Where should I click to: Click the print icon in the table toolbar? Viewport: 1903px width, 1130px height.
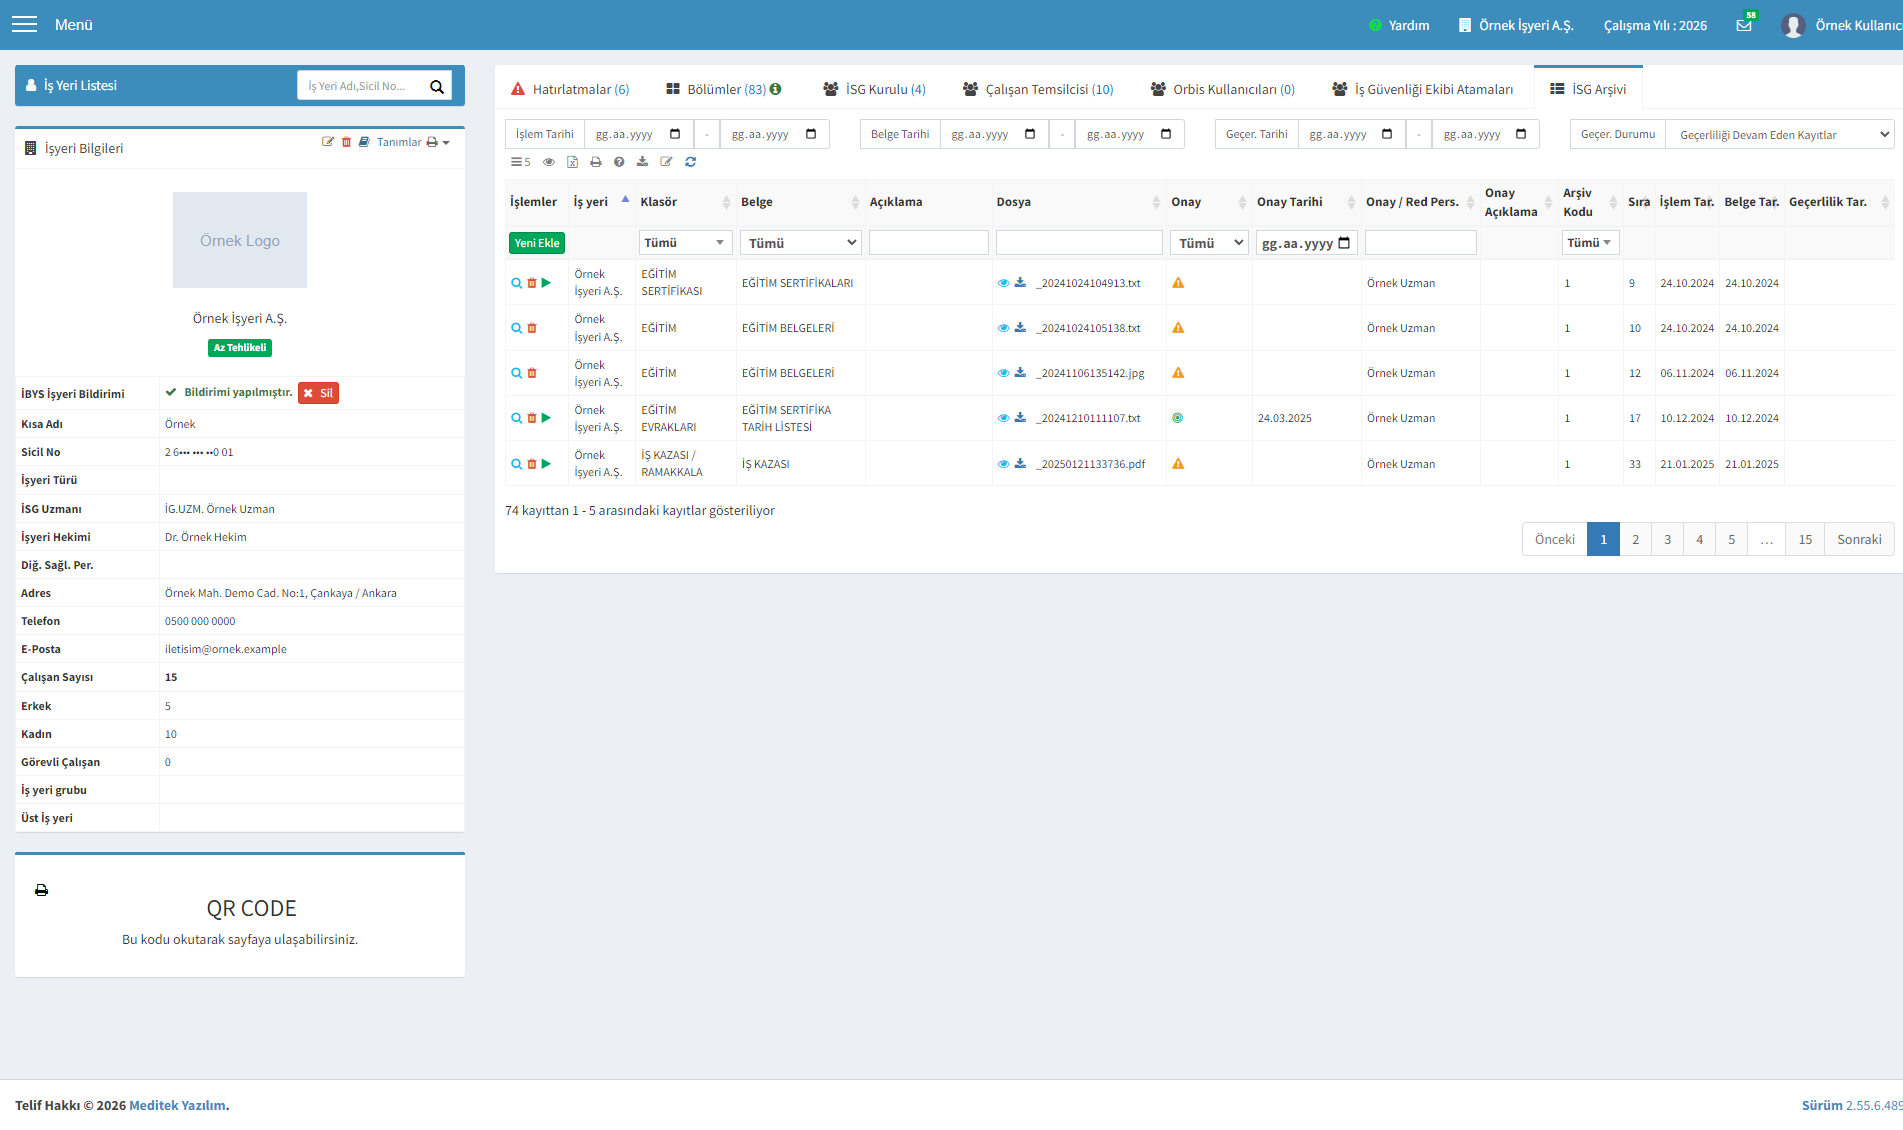pos(596,162)
